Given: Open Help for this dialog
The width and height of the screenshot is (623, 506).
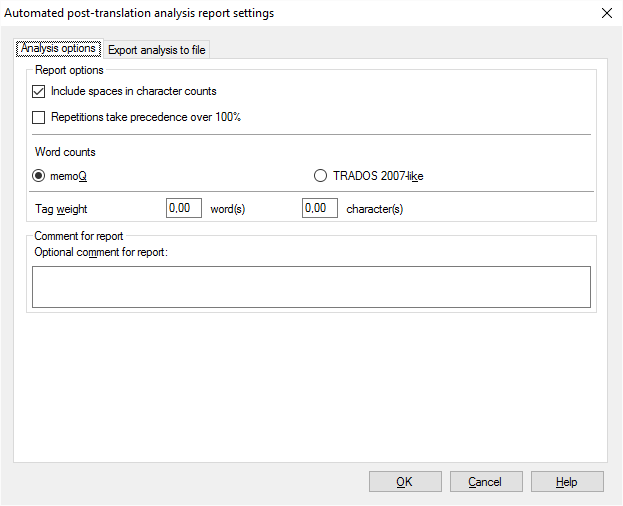Looking at the screenshot, I should (567, 482).
